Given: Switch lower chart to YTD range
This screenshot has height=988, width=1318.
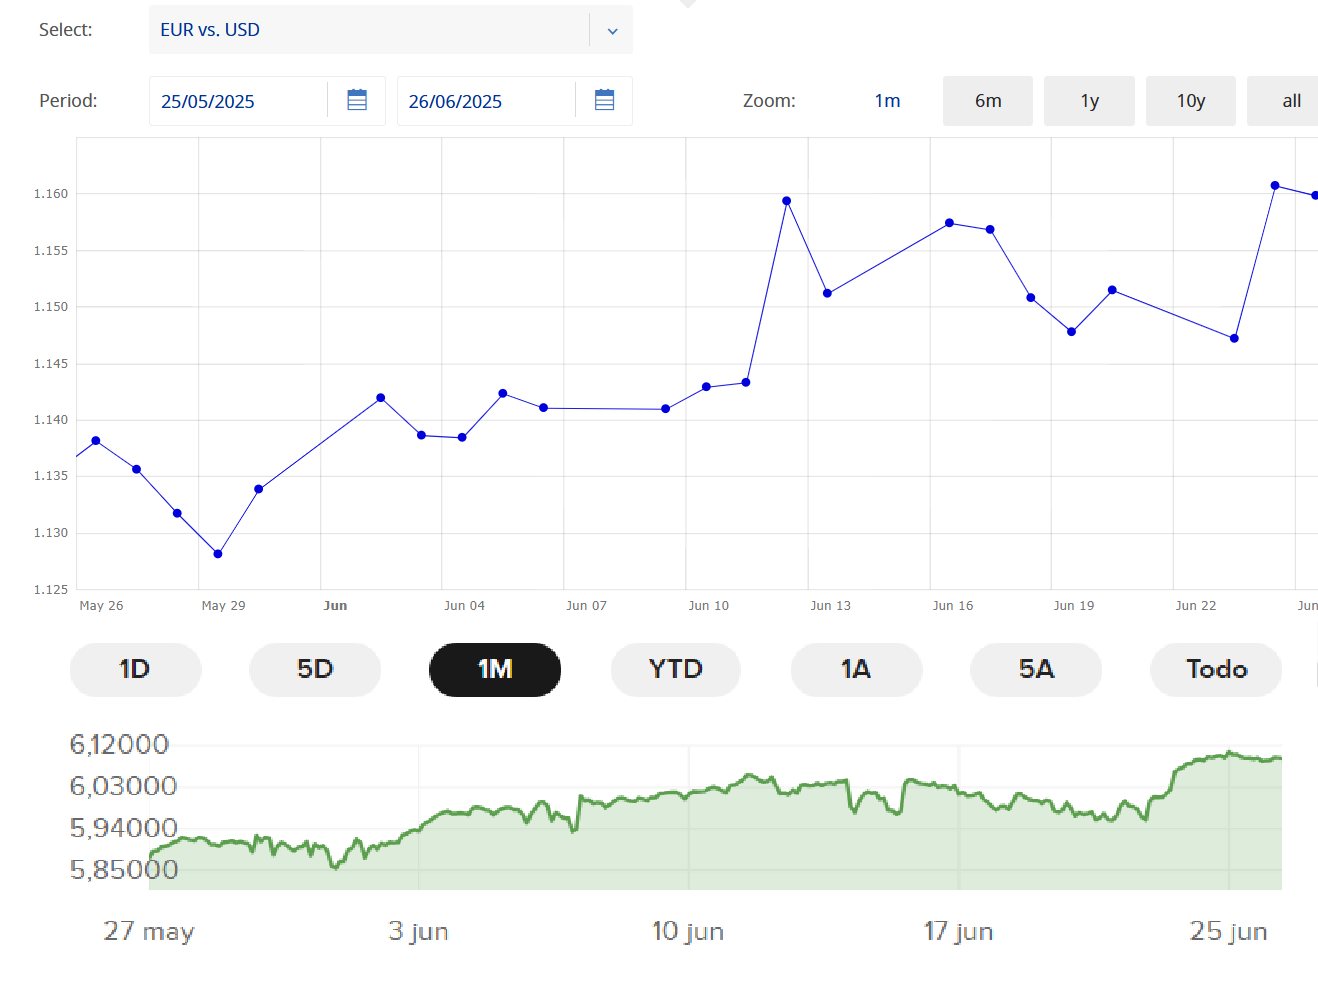Looking at the screenshot, I should pyautogui.click(x=676, y=669).
